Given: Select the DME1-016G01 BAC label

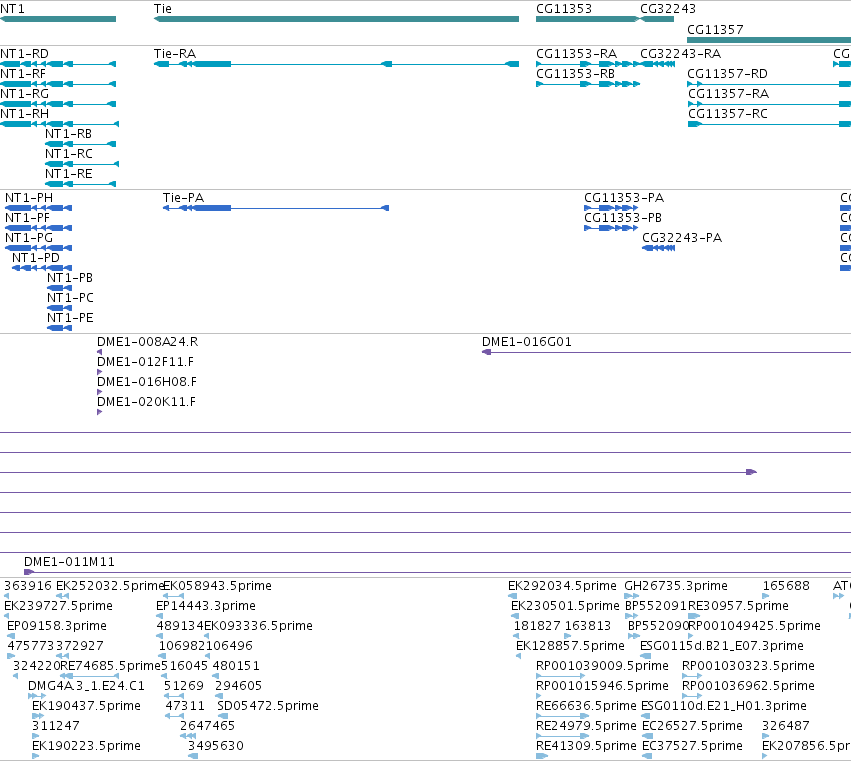Looking at the screenshot, I should pos(527,342).
